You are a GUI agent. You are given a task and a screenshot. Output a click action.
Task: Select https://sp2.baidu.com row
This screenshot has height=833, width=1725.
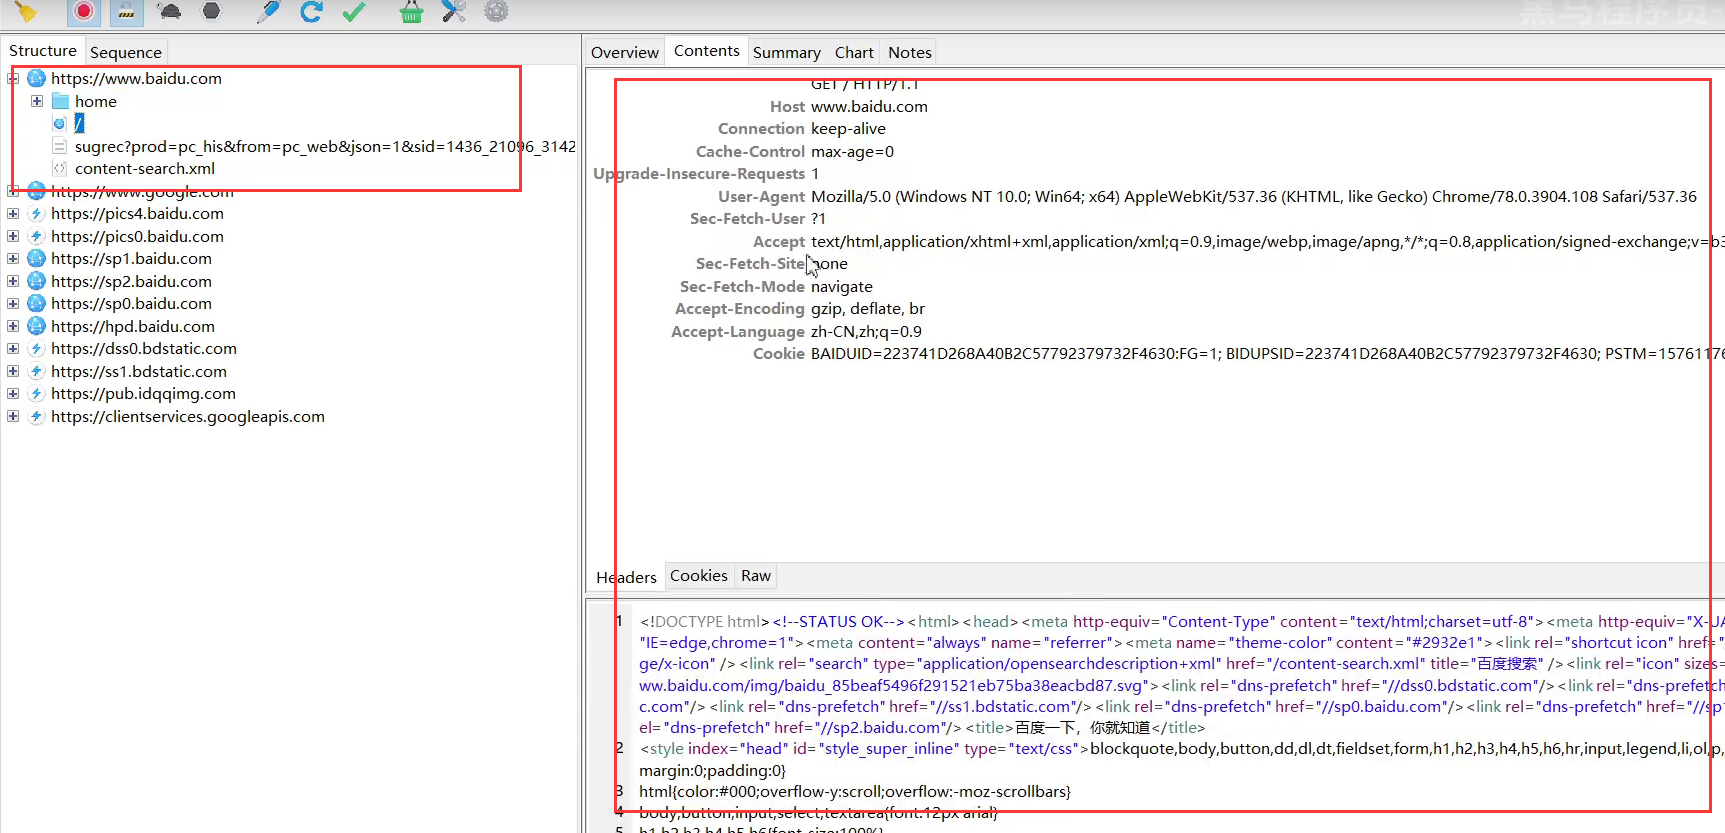(131, 281)
